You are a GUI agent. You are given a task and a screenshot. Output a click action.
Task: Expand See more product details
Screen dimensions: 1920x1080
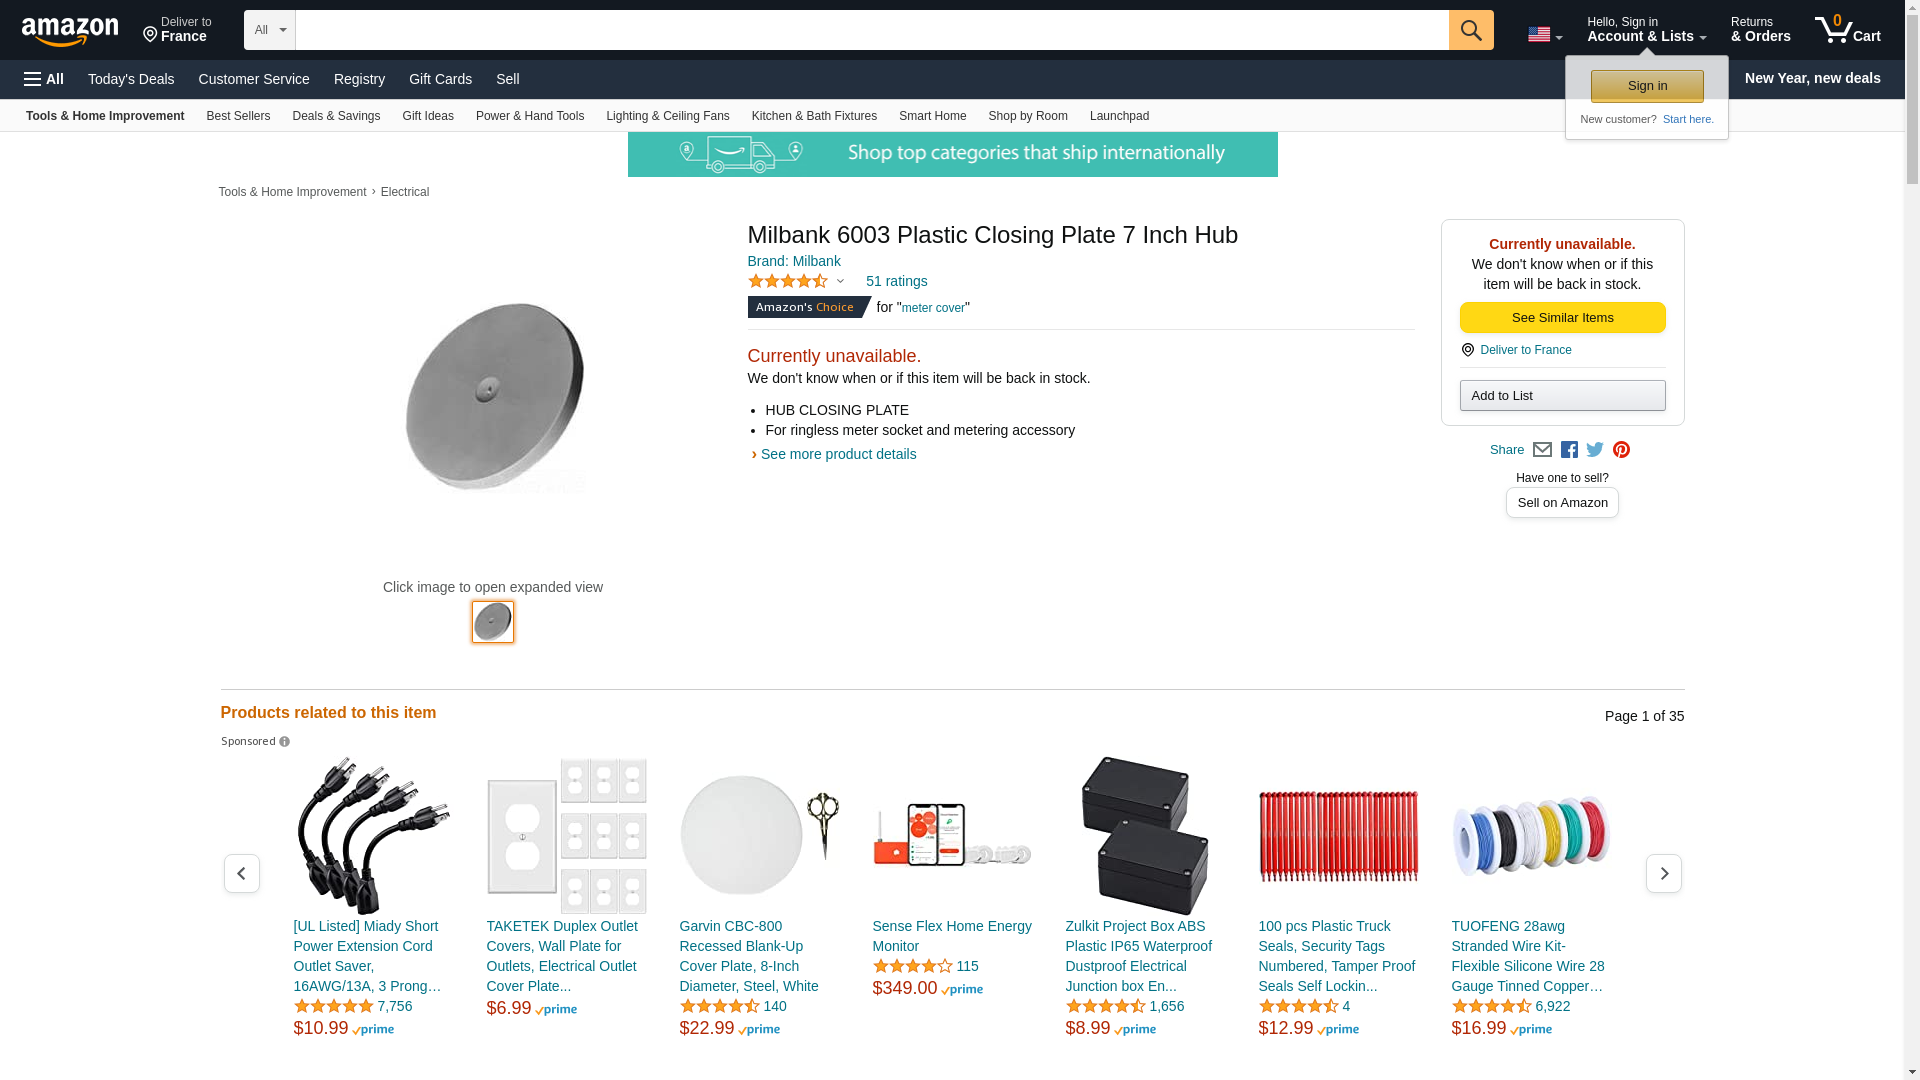tap(837, 454)
